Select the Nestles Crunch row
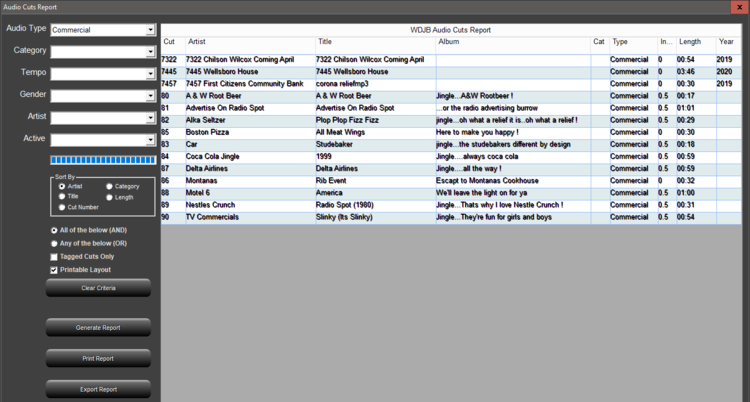The height and width of the screenshot is (402, 750). pyautogui.click(x=451, y=205)
